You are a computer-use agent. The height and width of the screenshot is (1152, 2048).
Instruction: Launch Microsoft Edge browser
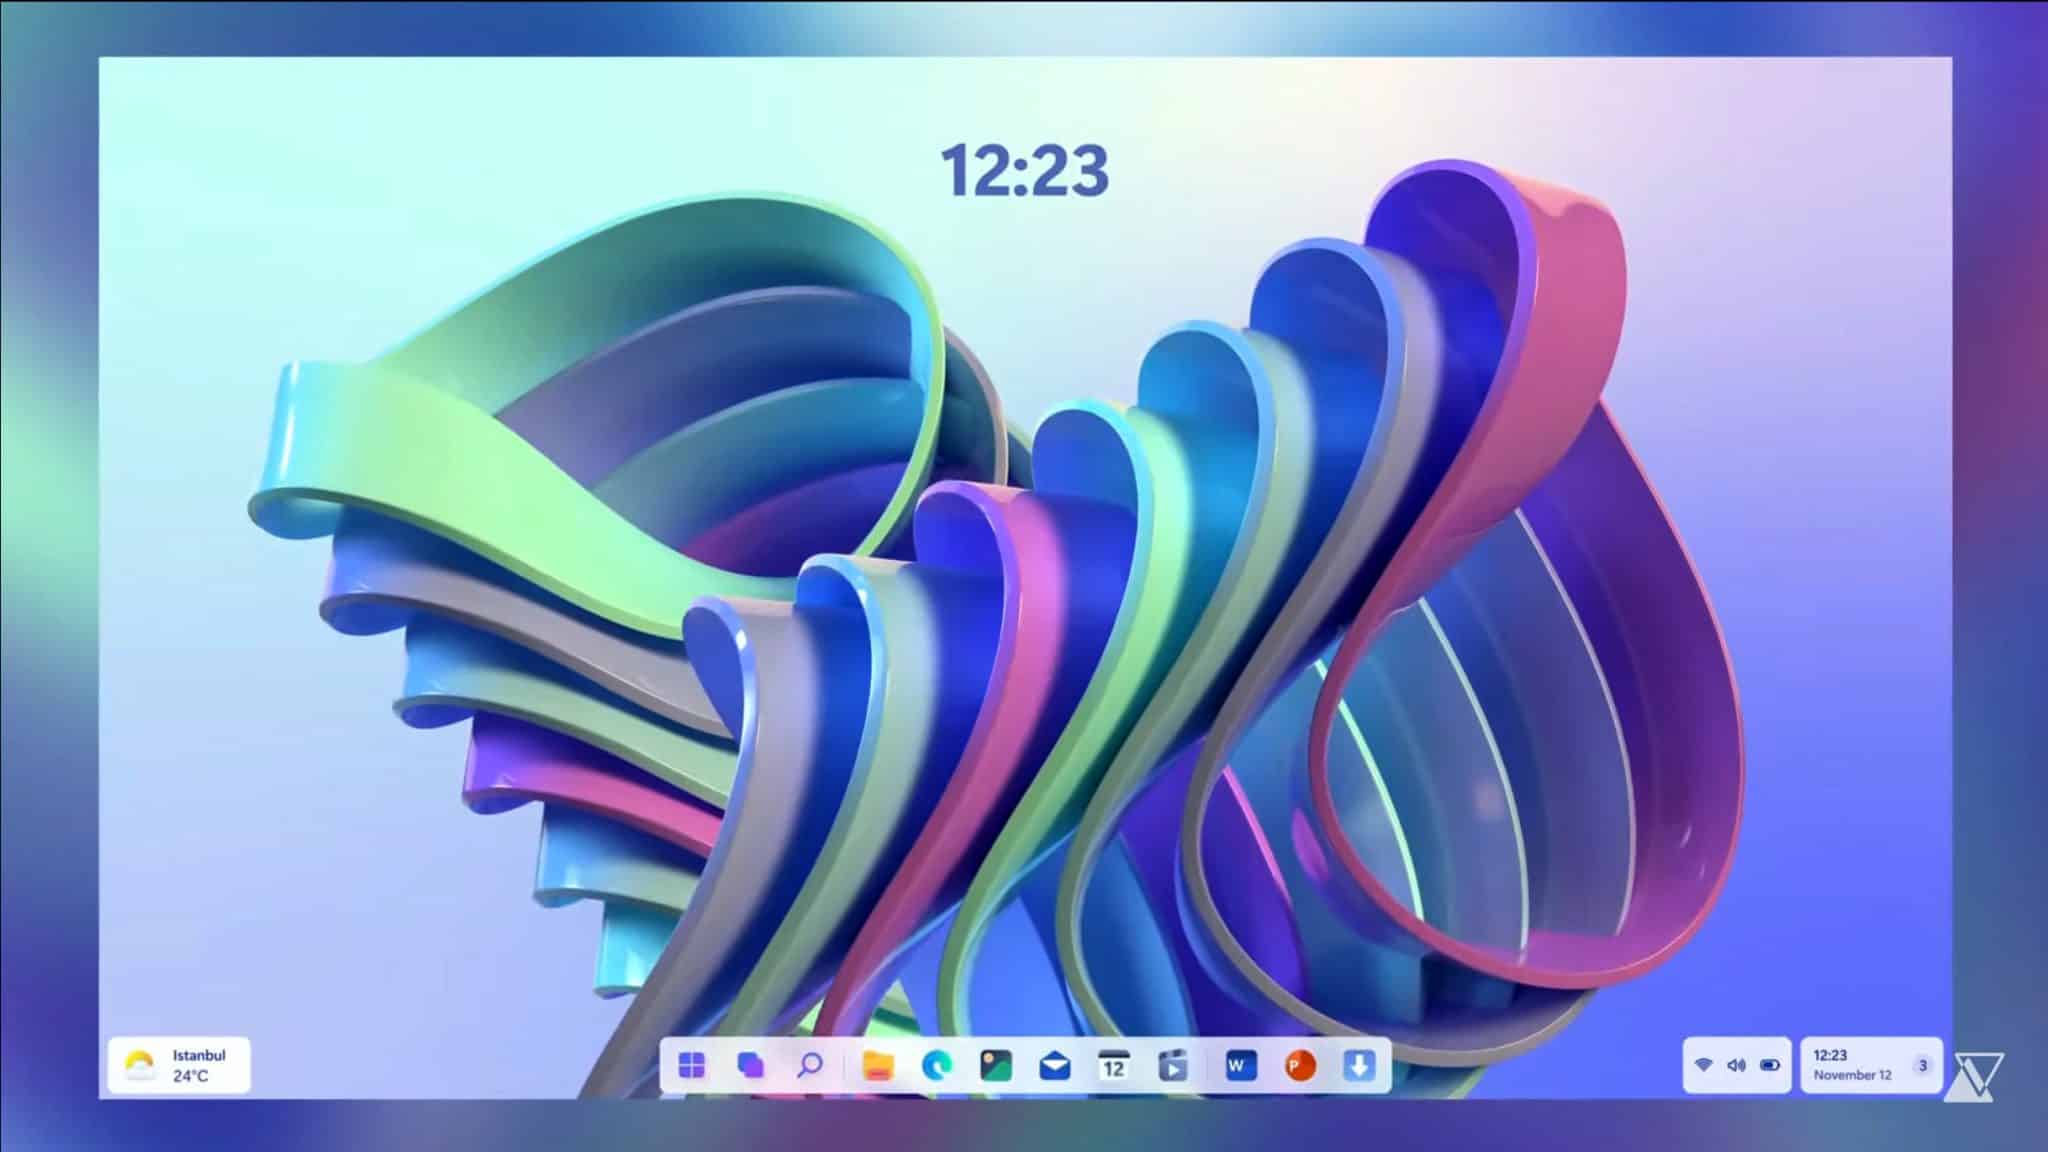pyautogui.click(x=936, y=1065)
